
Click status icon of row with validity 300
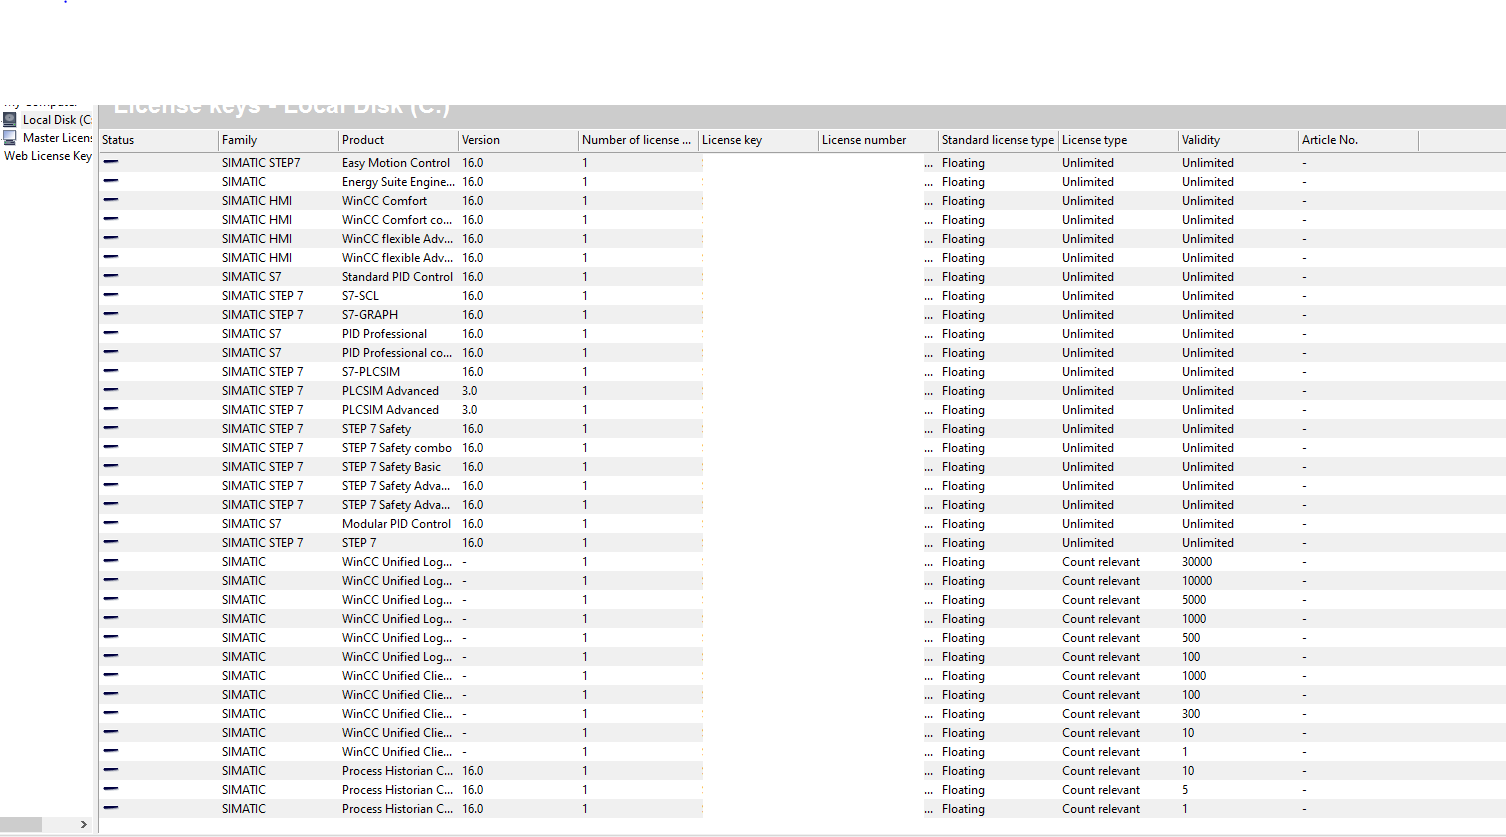click(110, 713)
